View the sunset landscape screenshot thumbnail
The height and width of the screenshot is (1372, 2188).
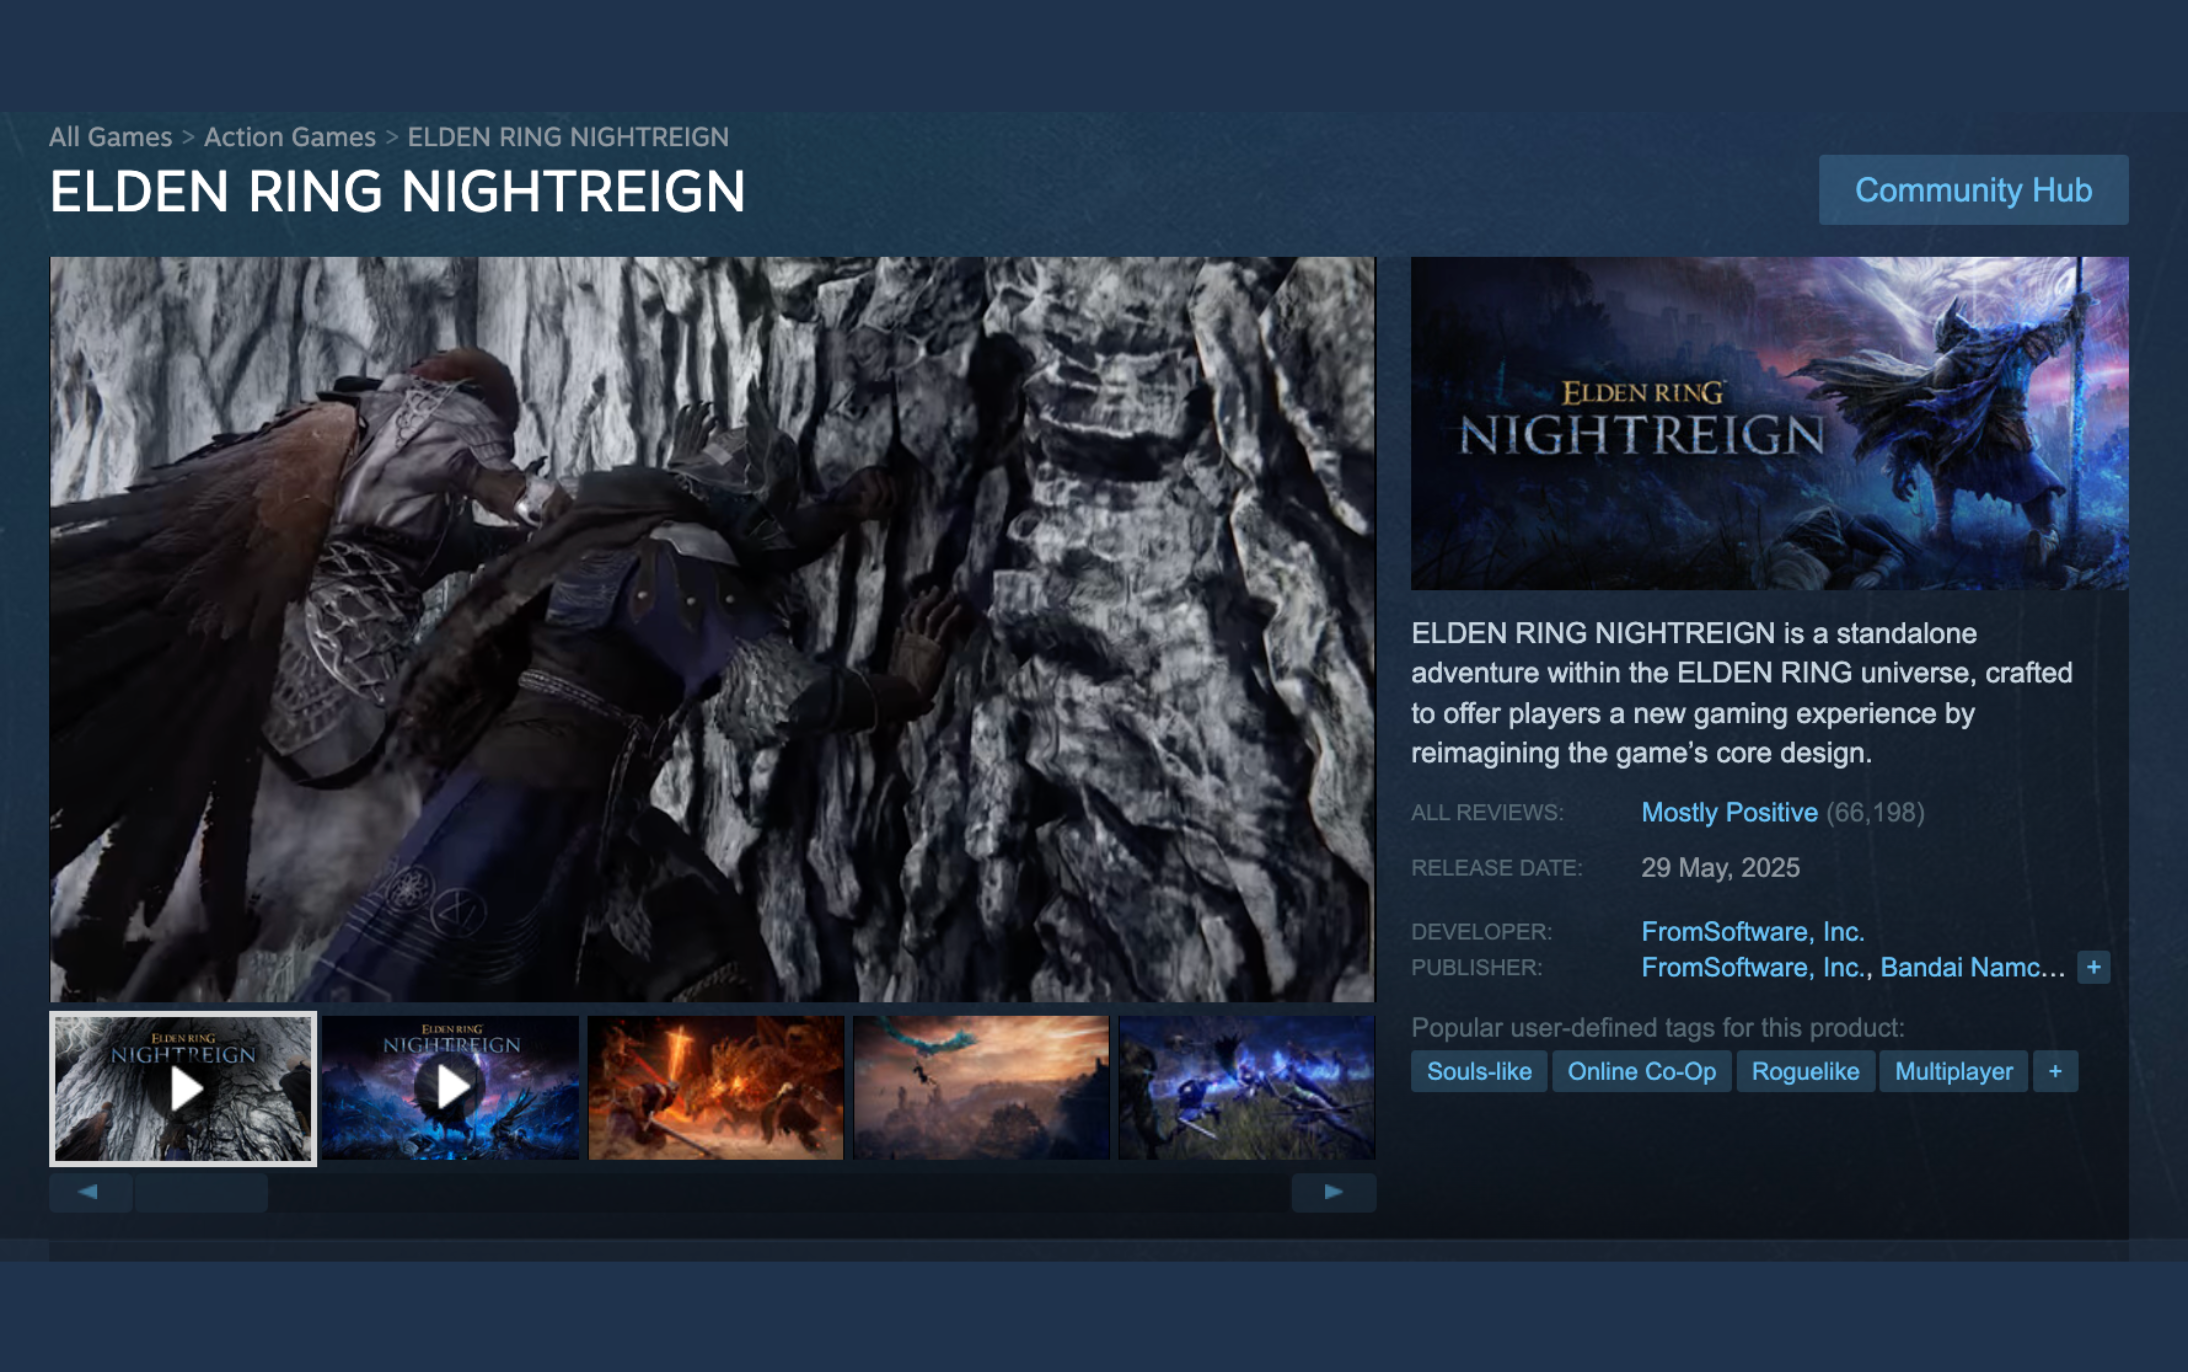tap(981, 1088)
